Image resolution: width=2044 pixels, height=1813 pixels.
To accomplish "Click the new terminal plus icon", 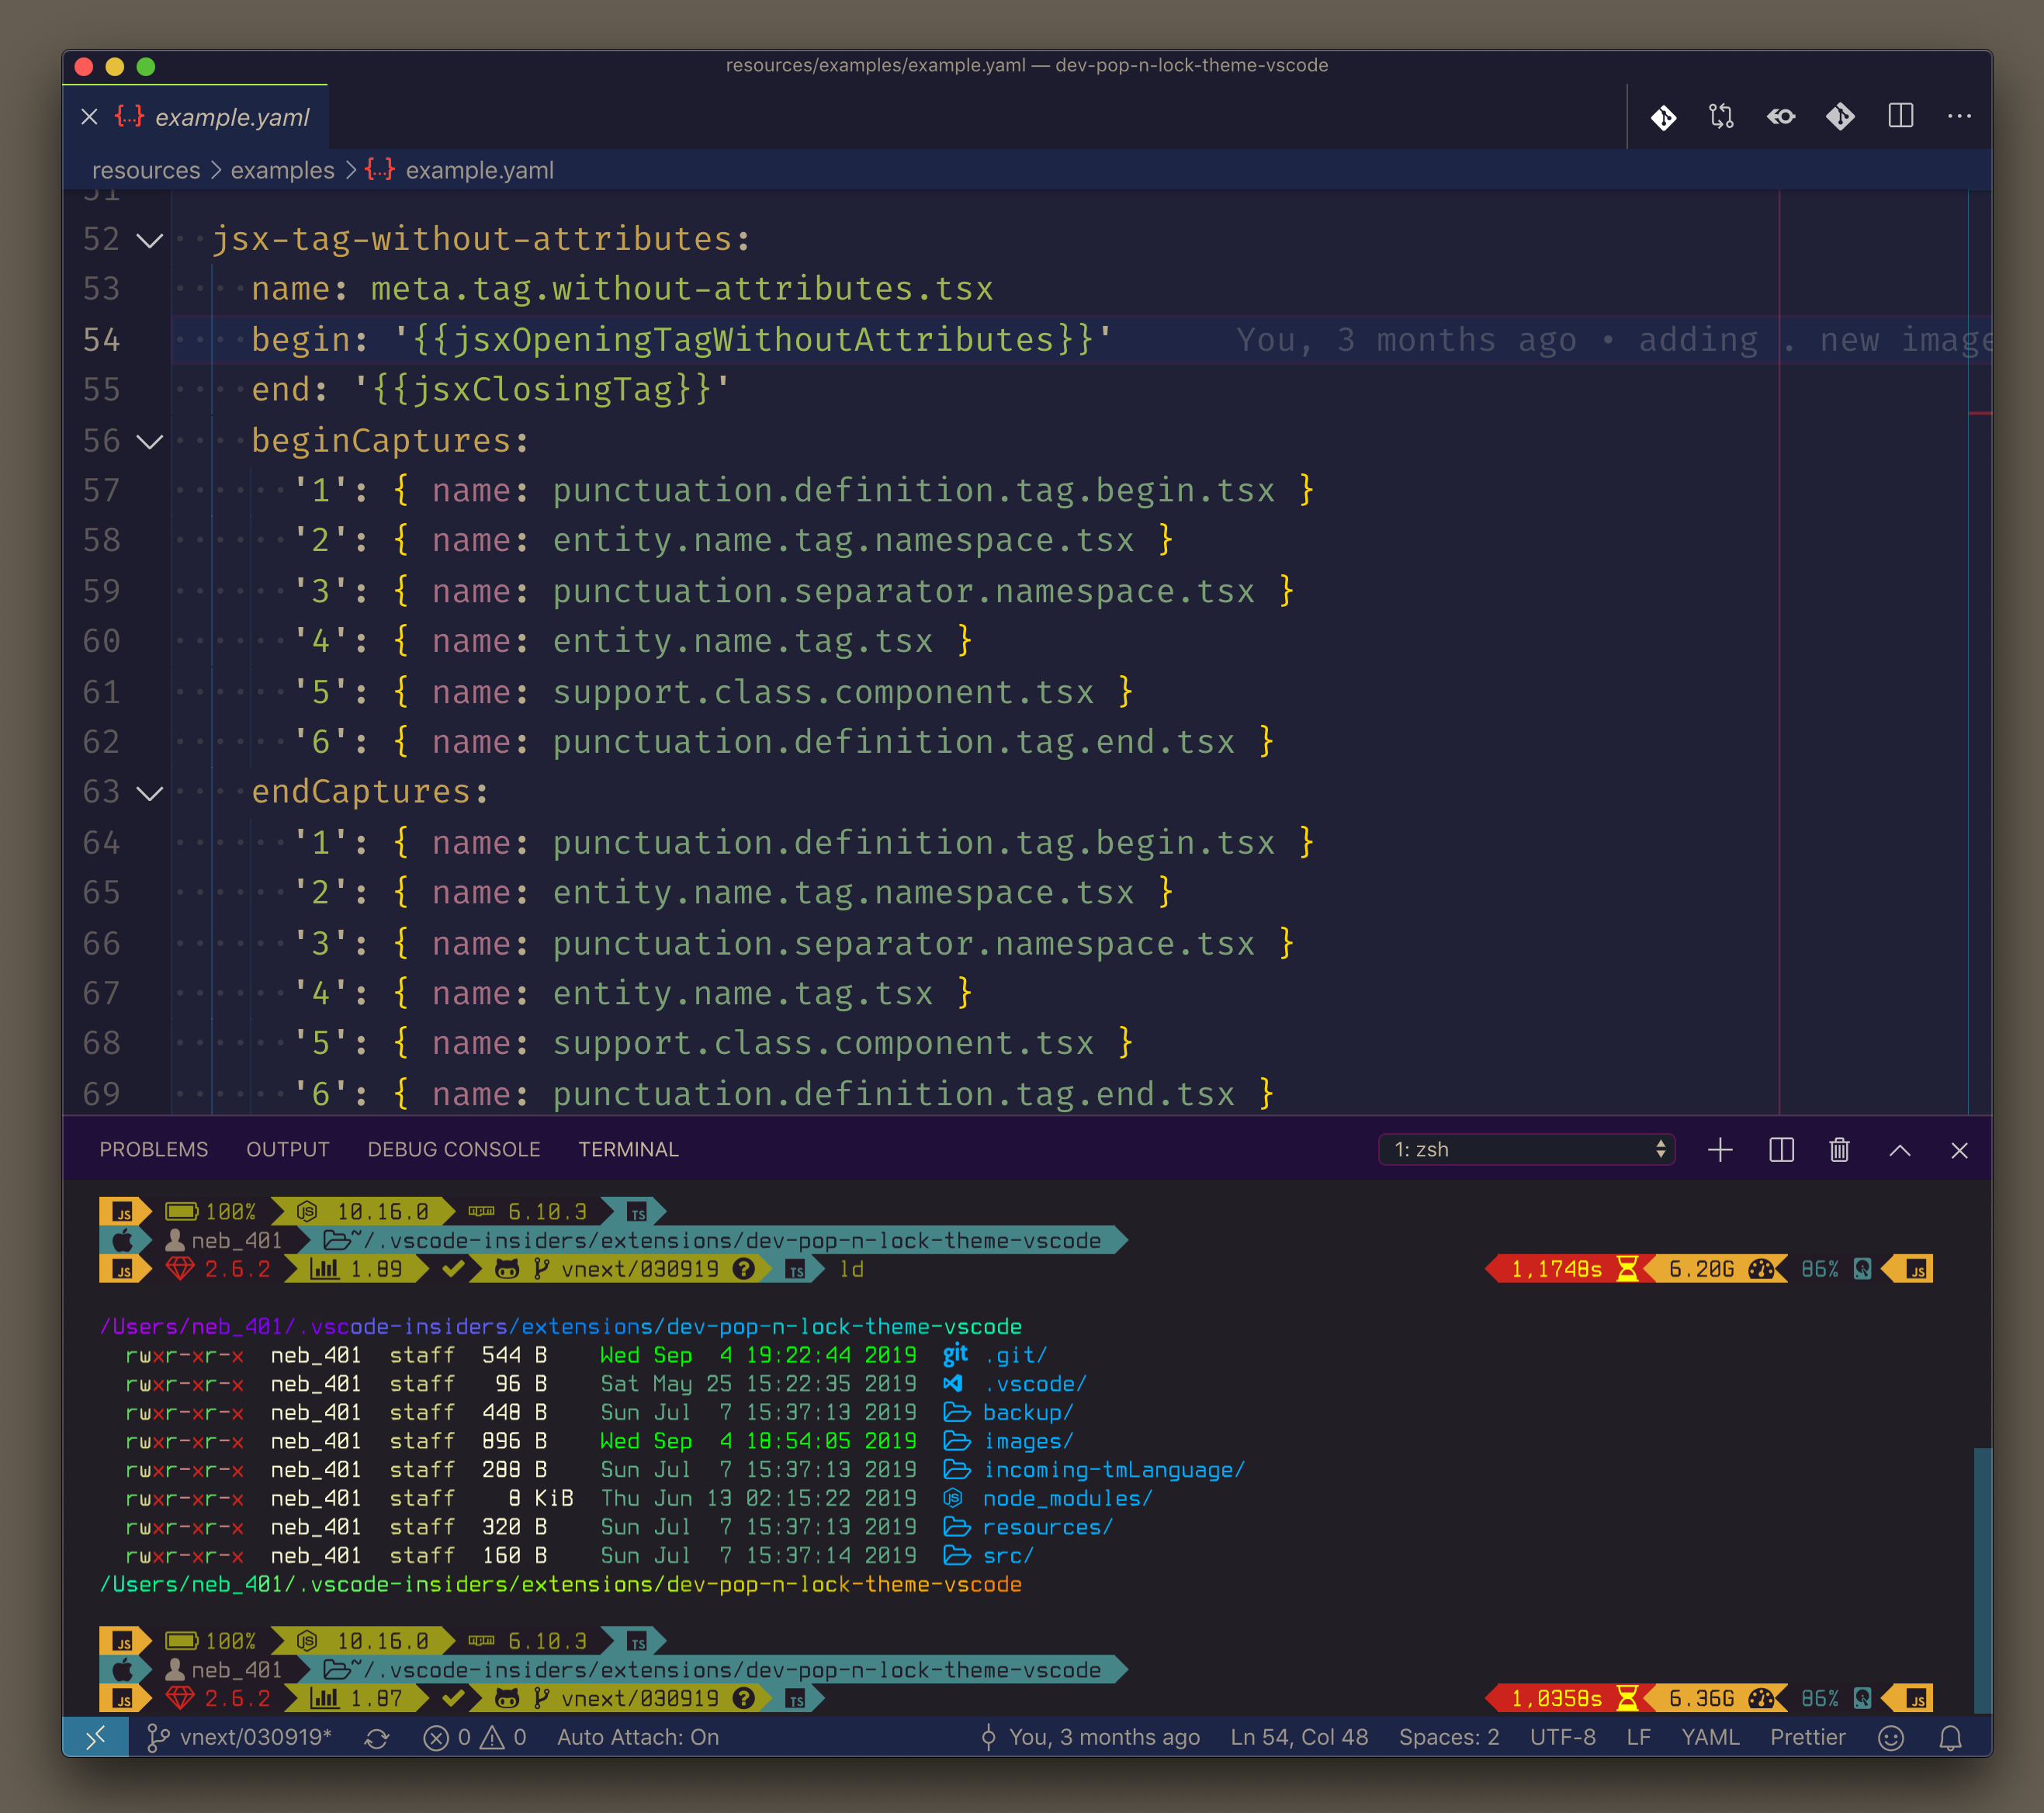I will (1720, 1150).
